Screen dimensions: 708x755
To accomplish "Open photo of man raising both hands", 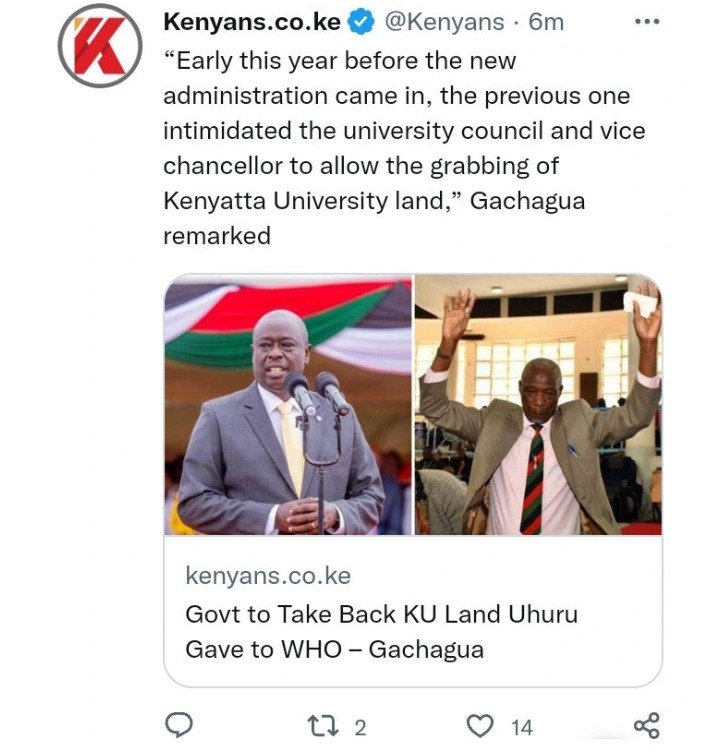I will click(538, 404).
